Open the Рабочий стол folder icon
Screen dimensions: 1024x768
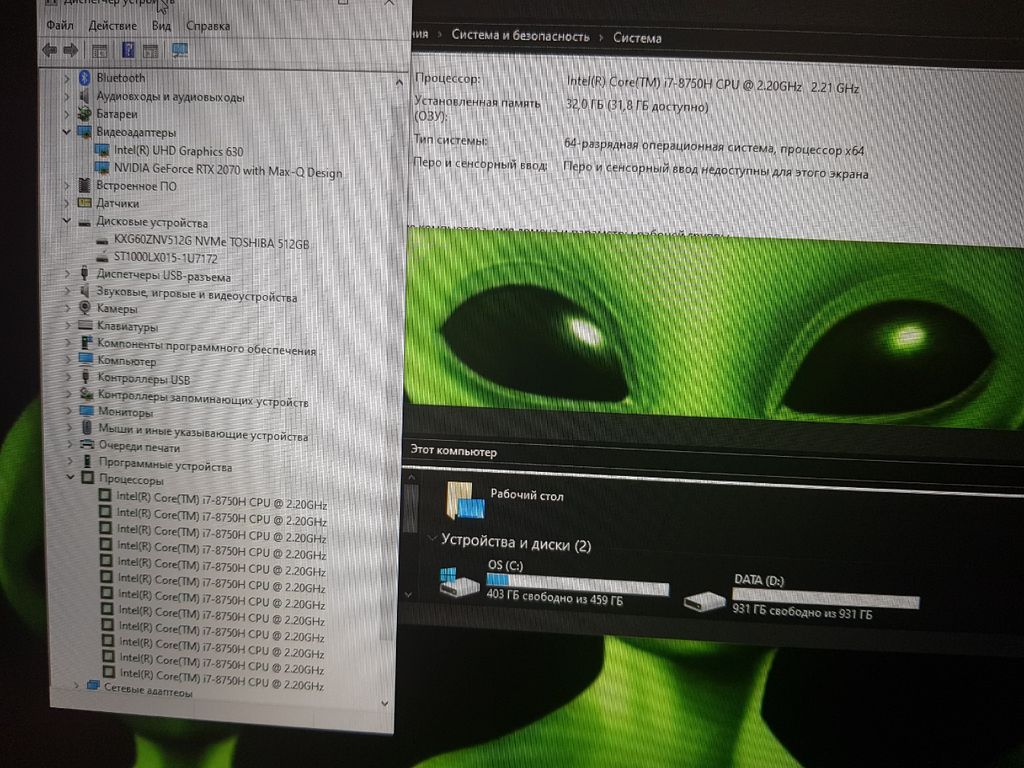click(466, 501)
